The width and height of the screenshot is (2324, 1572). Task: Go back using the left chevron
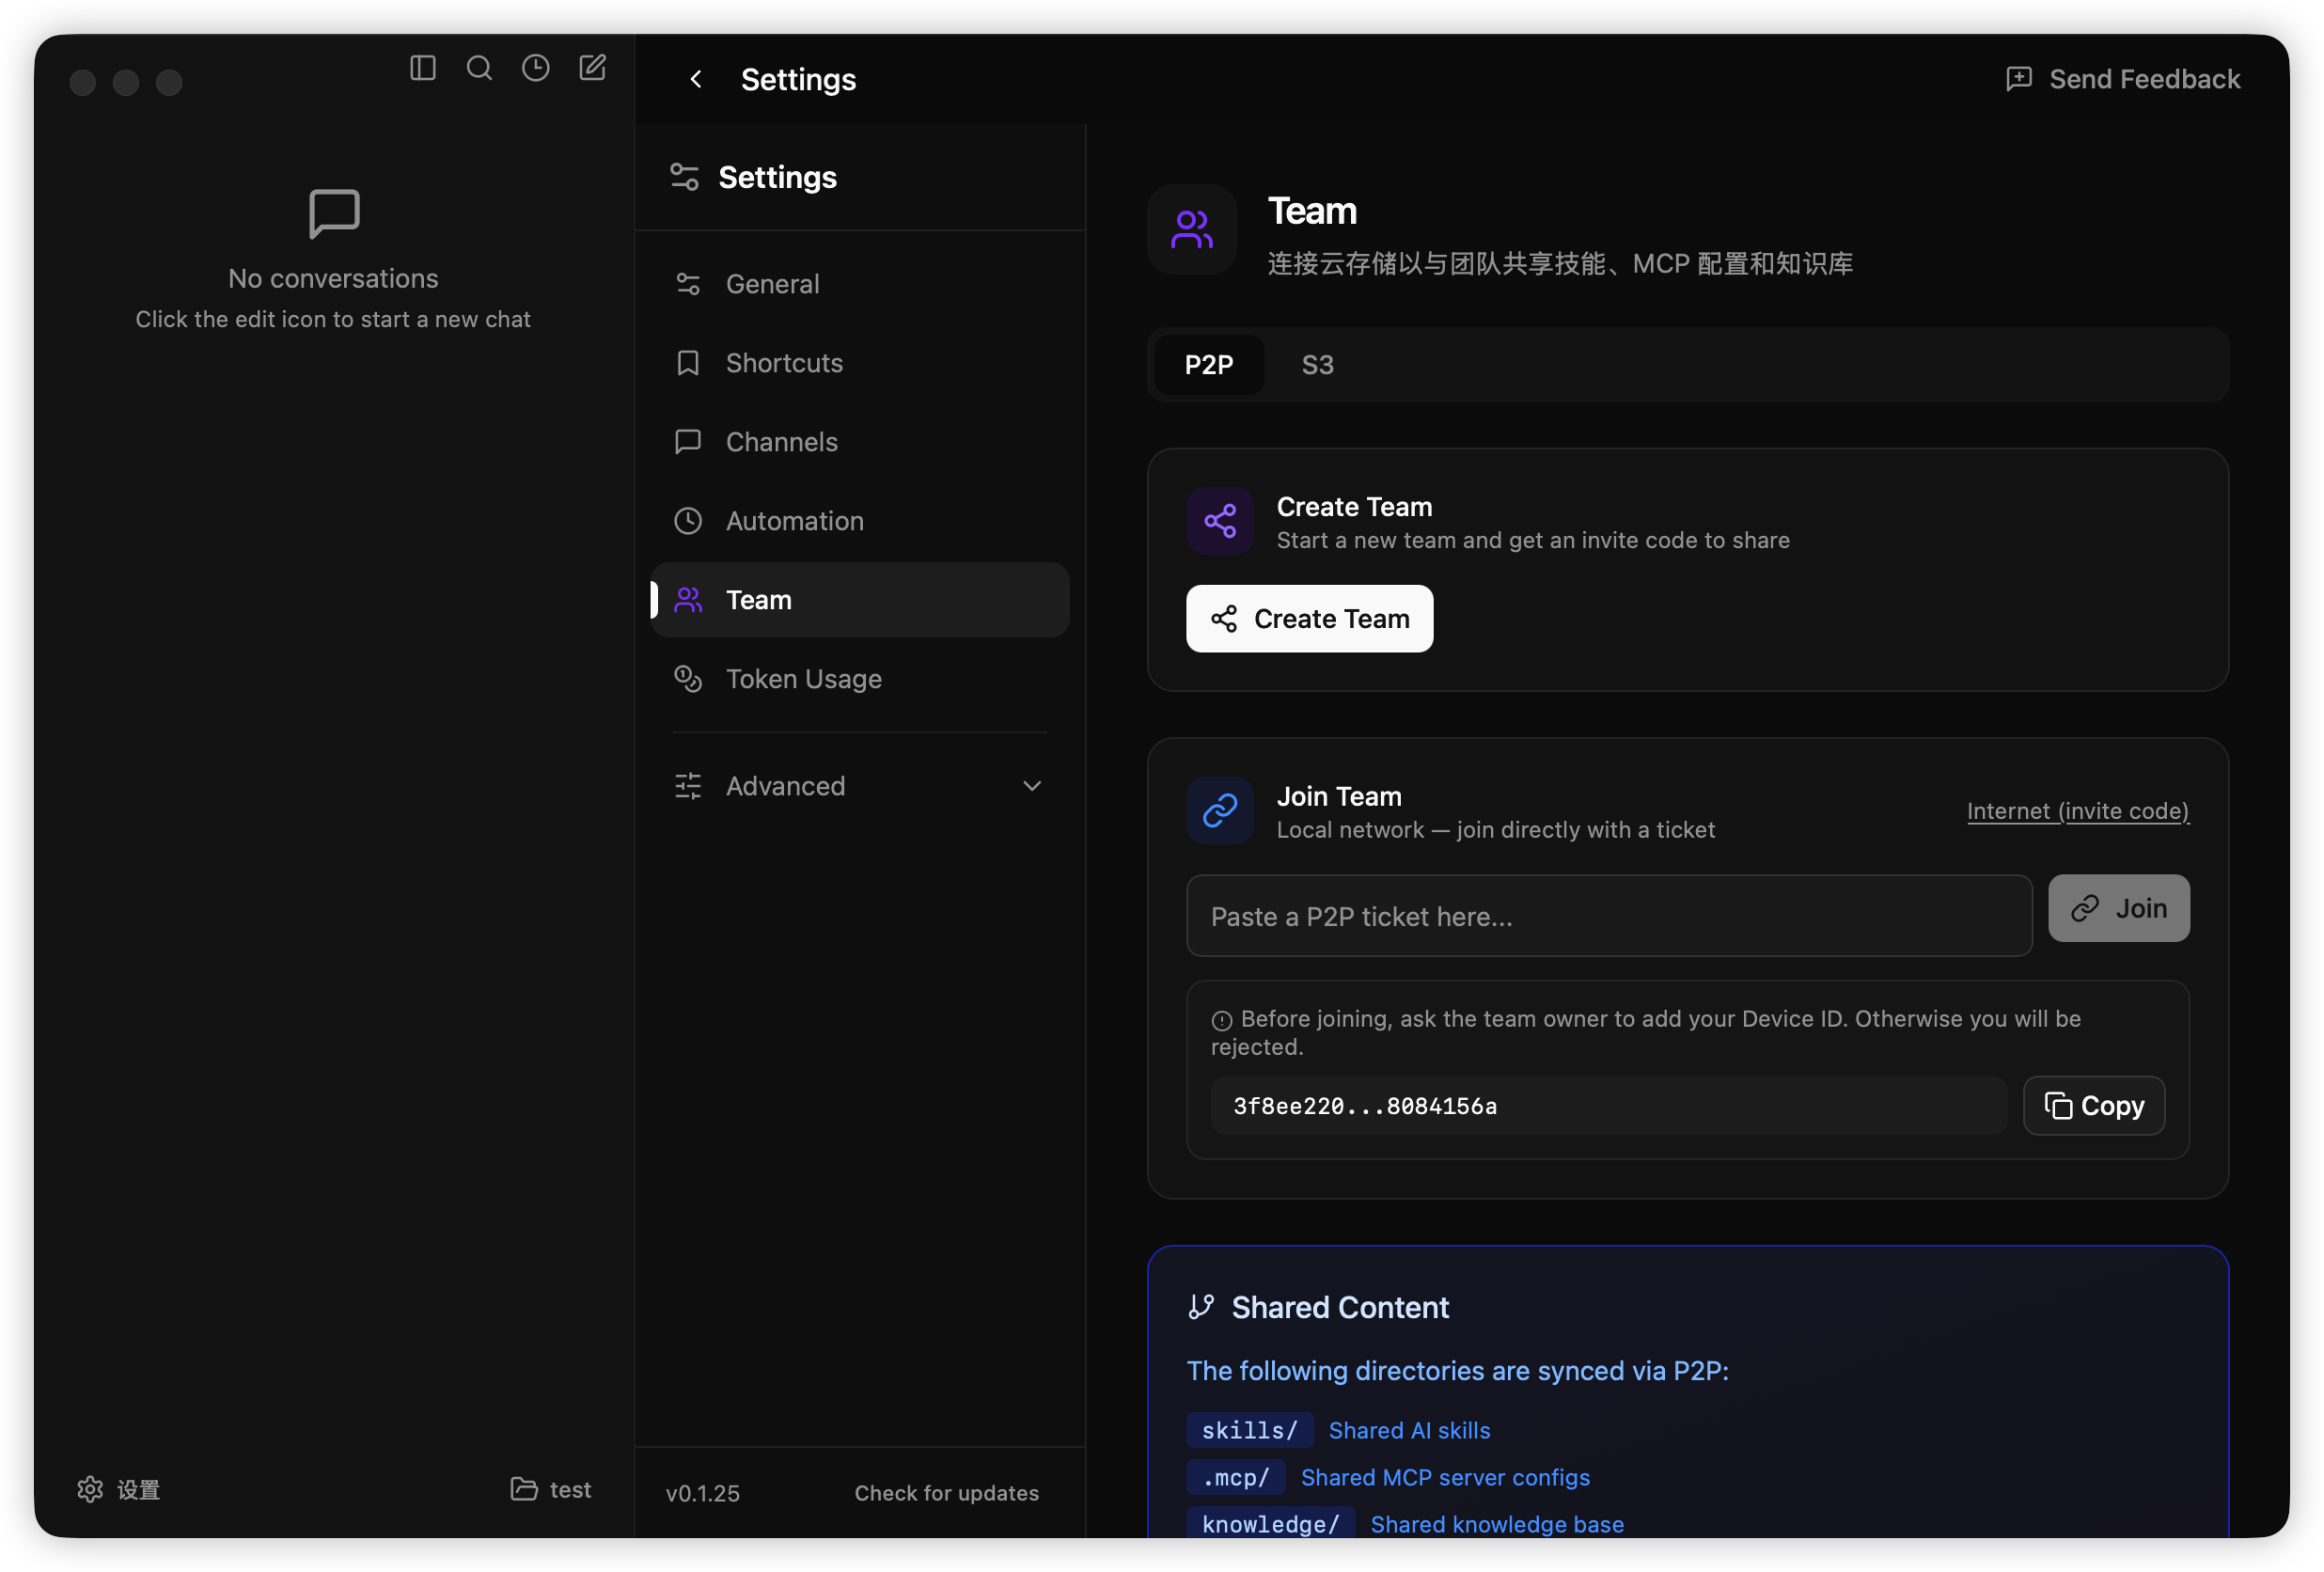(696, 79)
